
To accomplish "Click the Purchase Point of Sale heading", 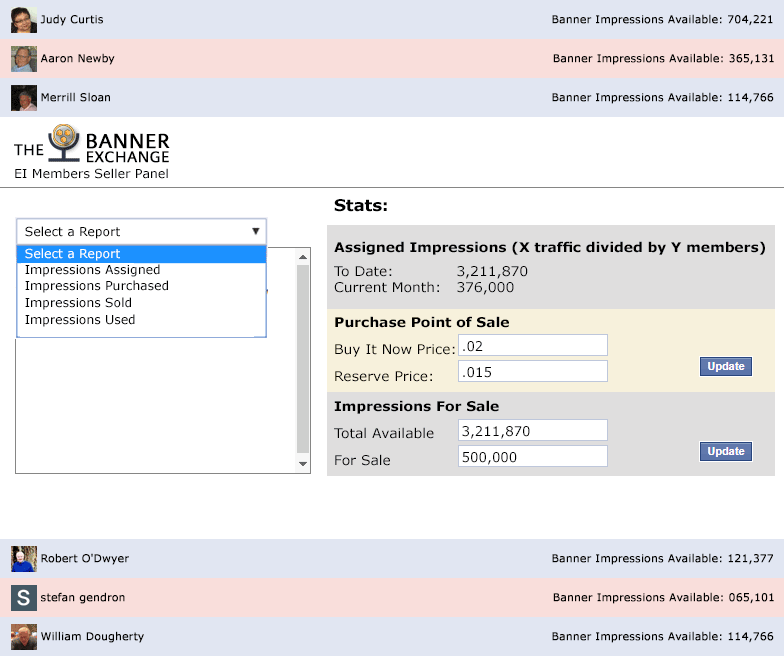I will pyautogui.click(x=422, y=322).
